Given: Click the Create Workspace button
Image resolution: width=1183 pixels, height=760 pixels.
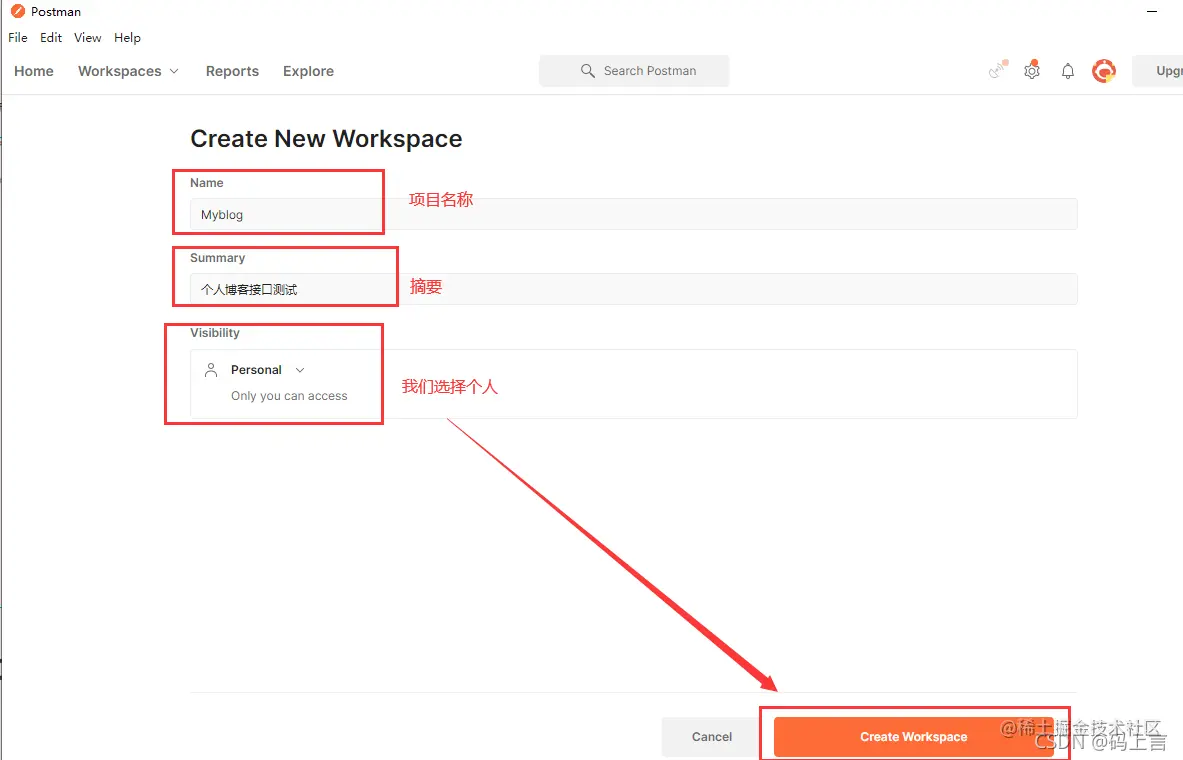Looking at the screenshot, I should coord(914,737).
